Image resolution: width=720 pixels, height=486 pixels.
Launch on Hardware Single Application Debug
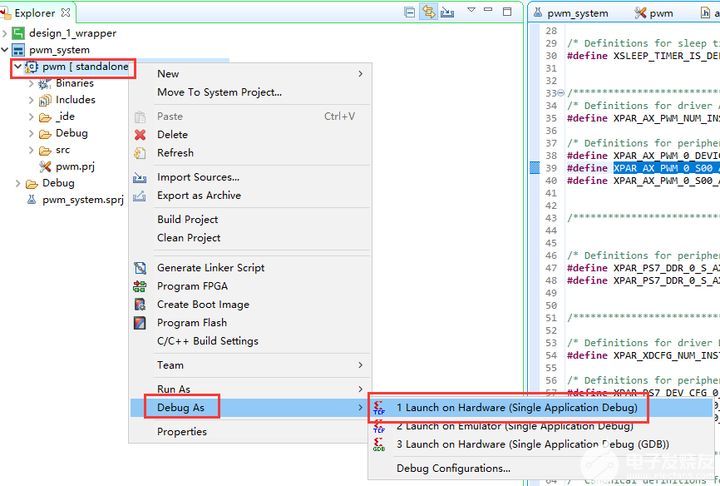click(x=542, y=407)
